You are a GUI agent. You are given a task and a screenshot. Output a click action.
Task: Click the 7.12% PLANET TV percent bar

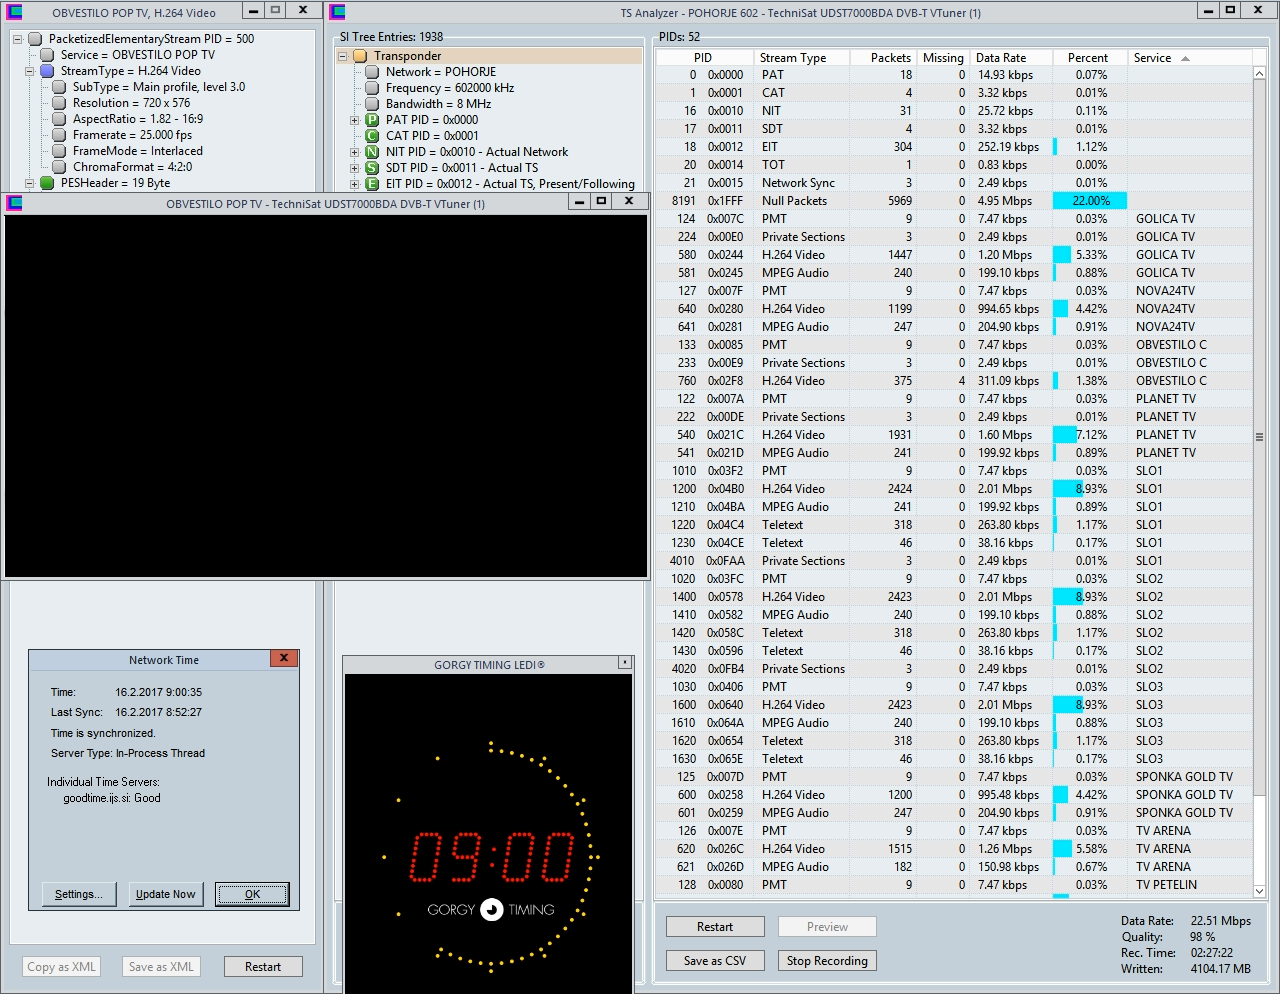[1065, 435]
